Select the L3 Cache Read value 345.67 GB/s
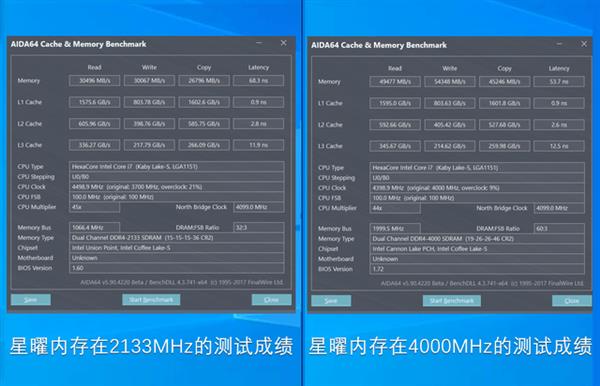This screenshot has height=386, width=600. click(395, 146)
